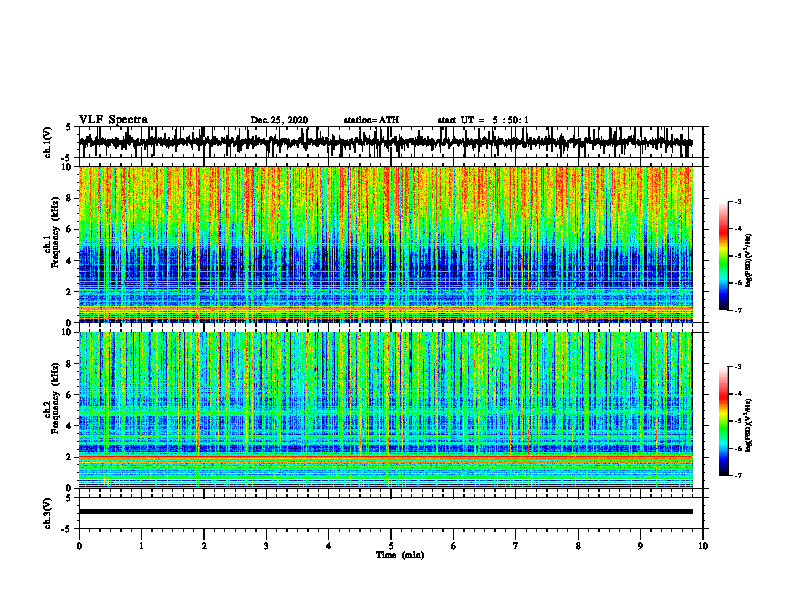Click the ch.1 colorbar log(PSD) unit label
792x612 pixels.
[x=750, y=261]
